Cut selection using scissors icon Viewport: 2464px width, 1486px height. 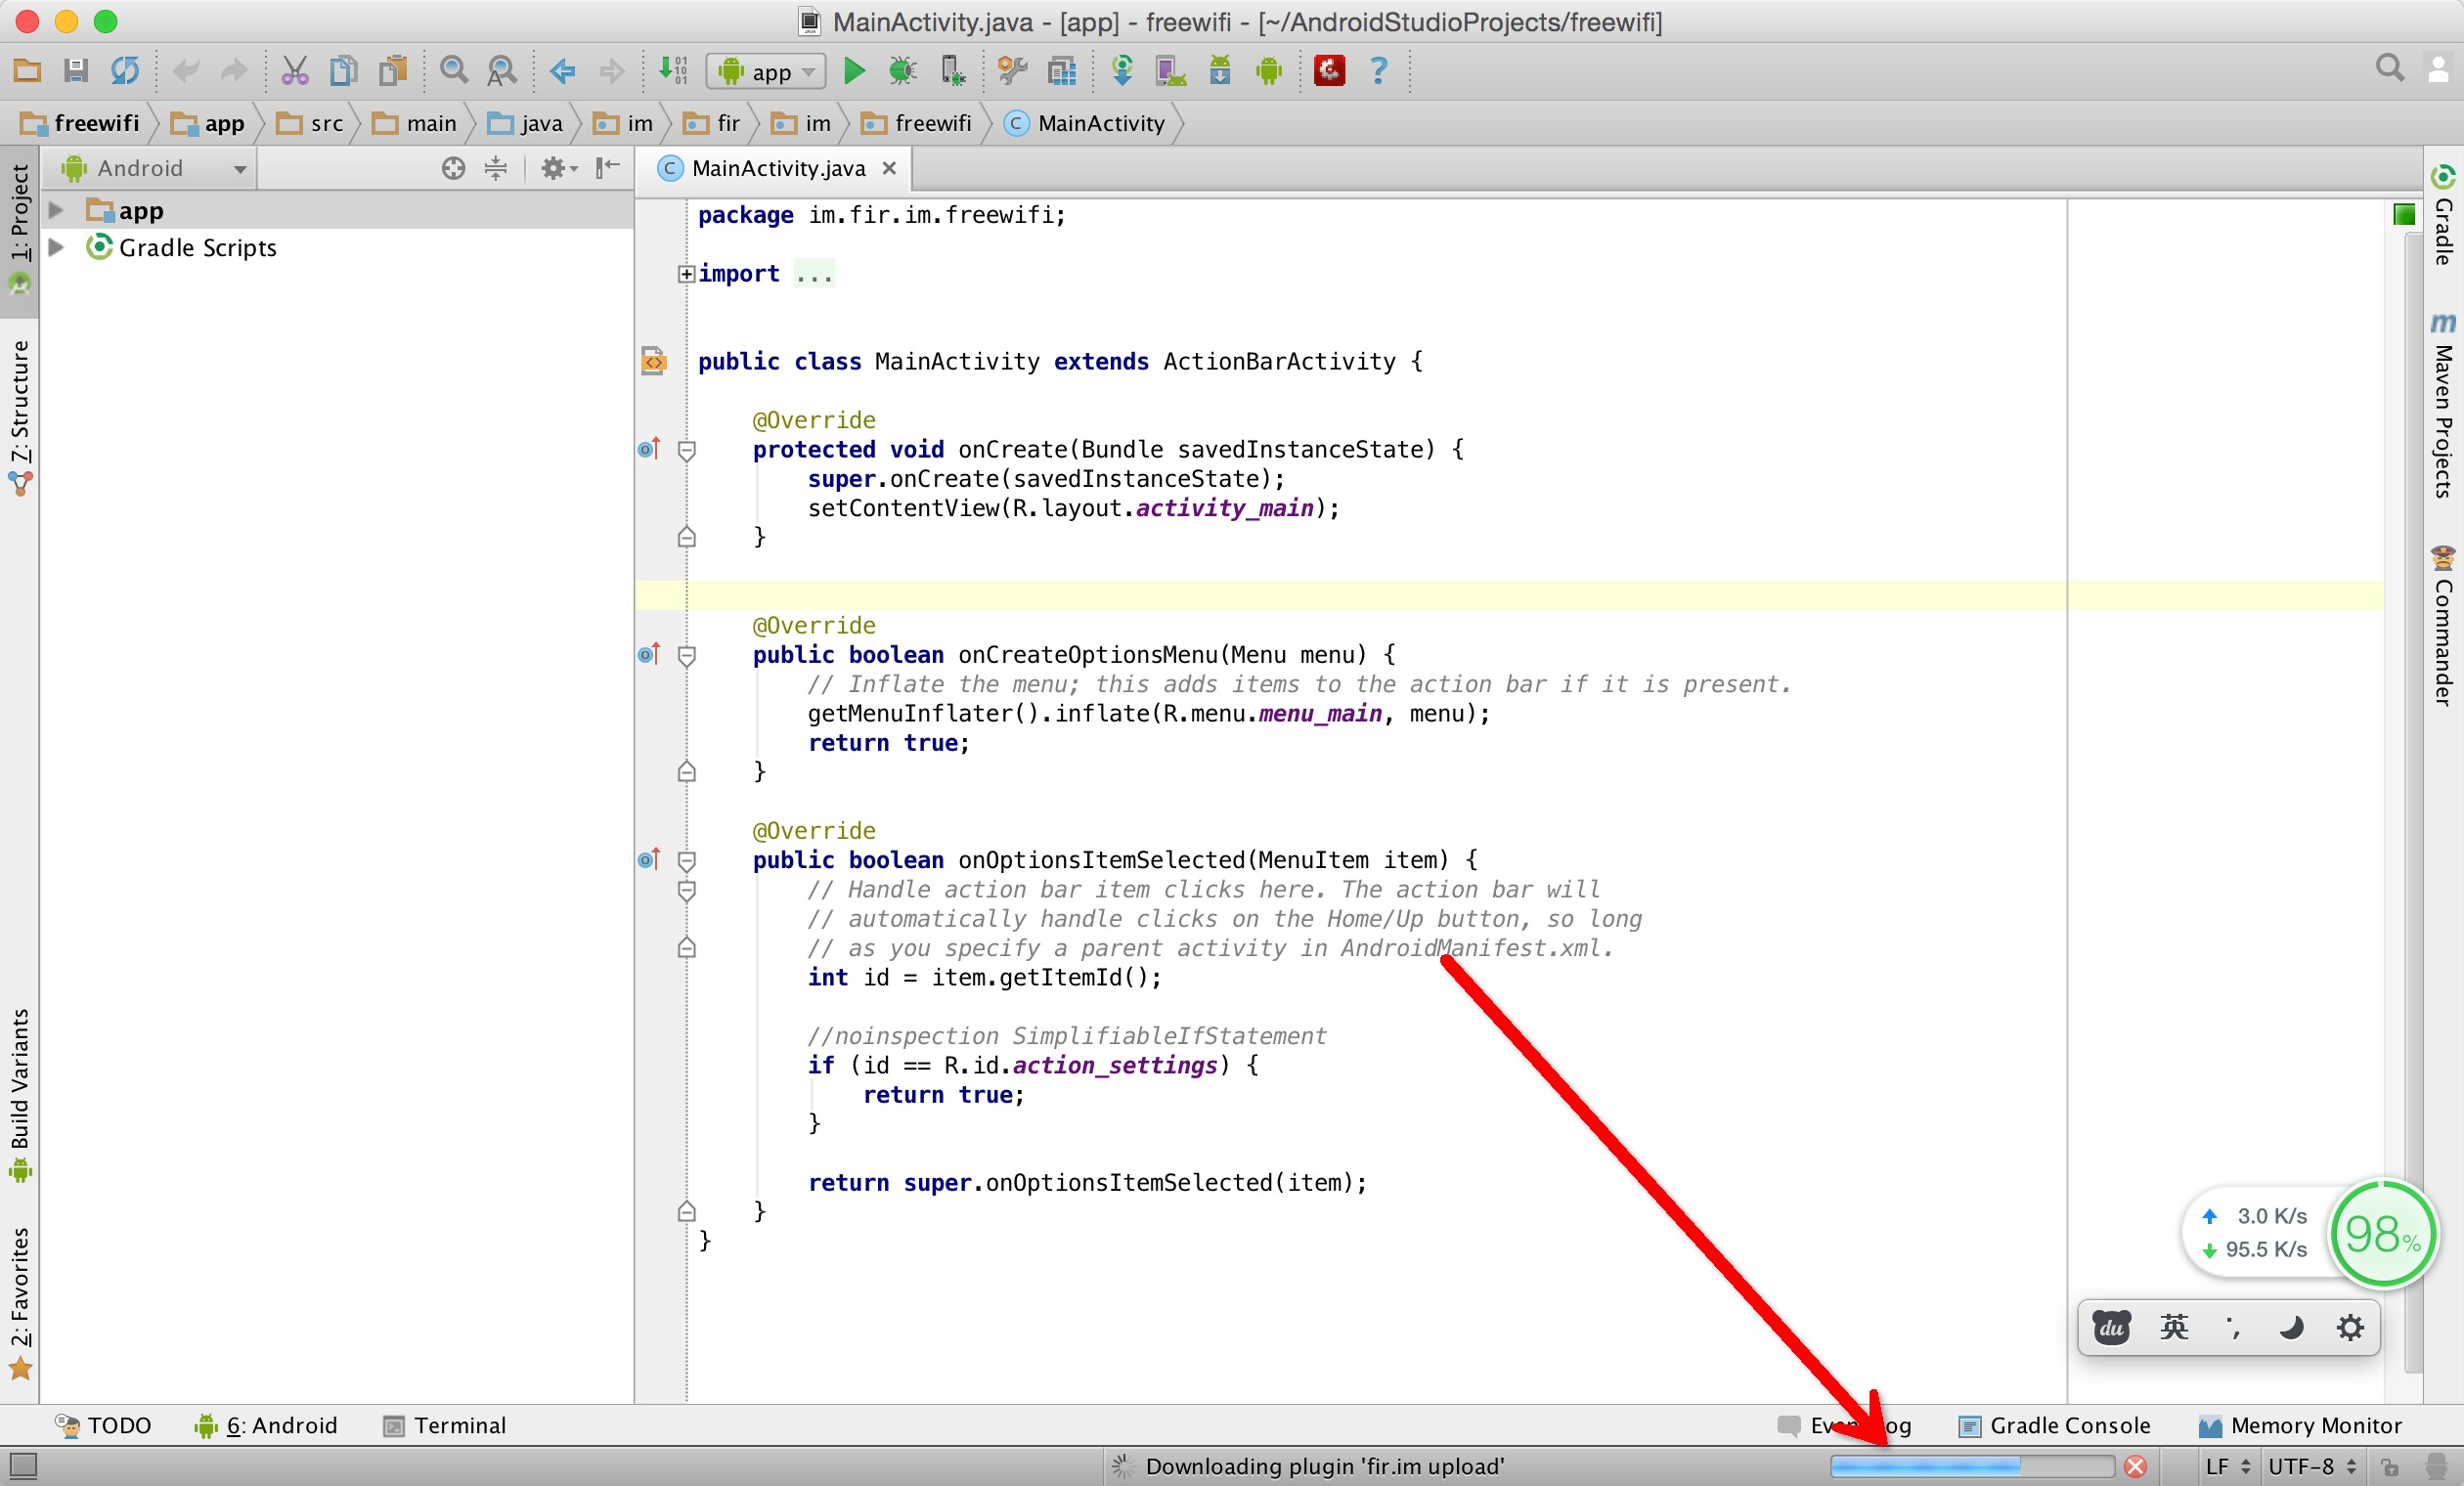(294, 71)
